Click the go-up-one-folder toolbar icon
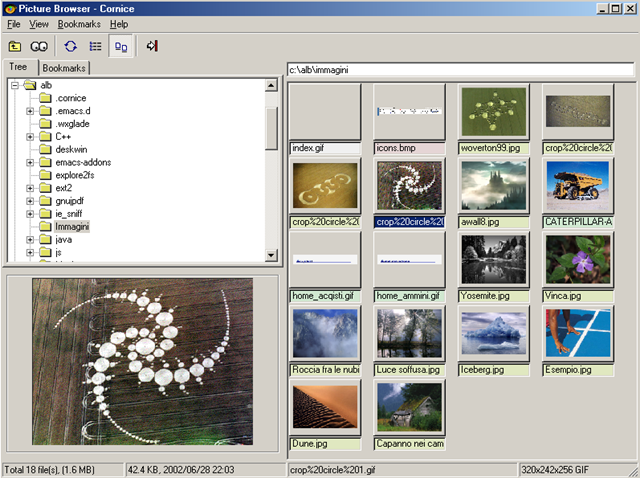This screenshot has width=640, height=478. (14, 46)
